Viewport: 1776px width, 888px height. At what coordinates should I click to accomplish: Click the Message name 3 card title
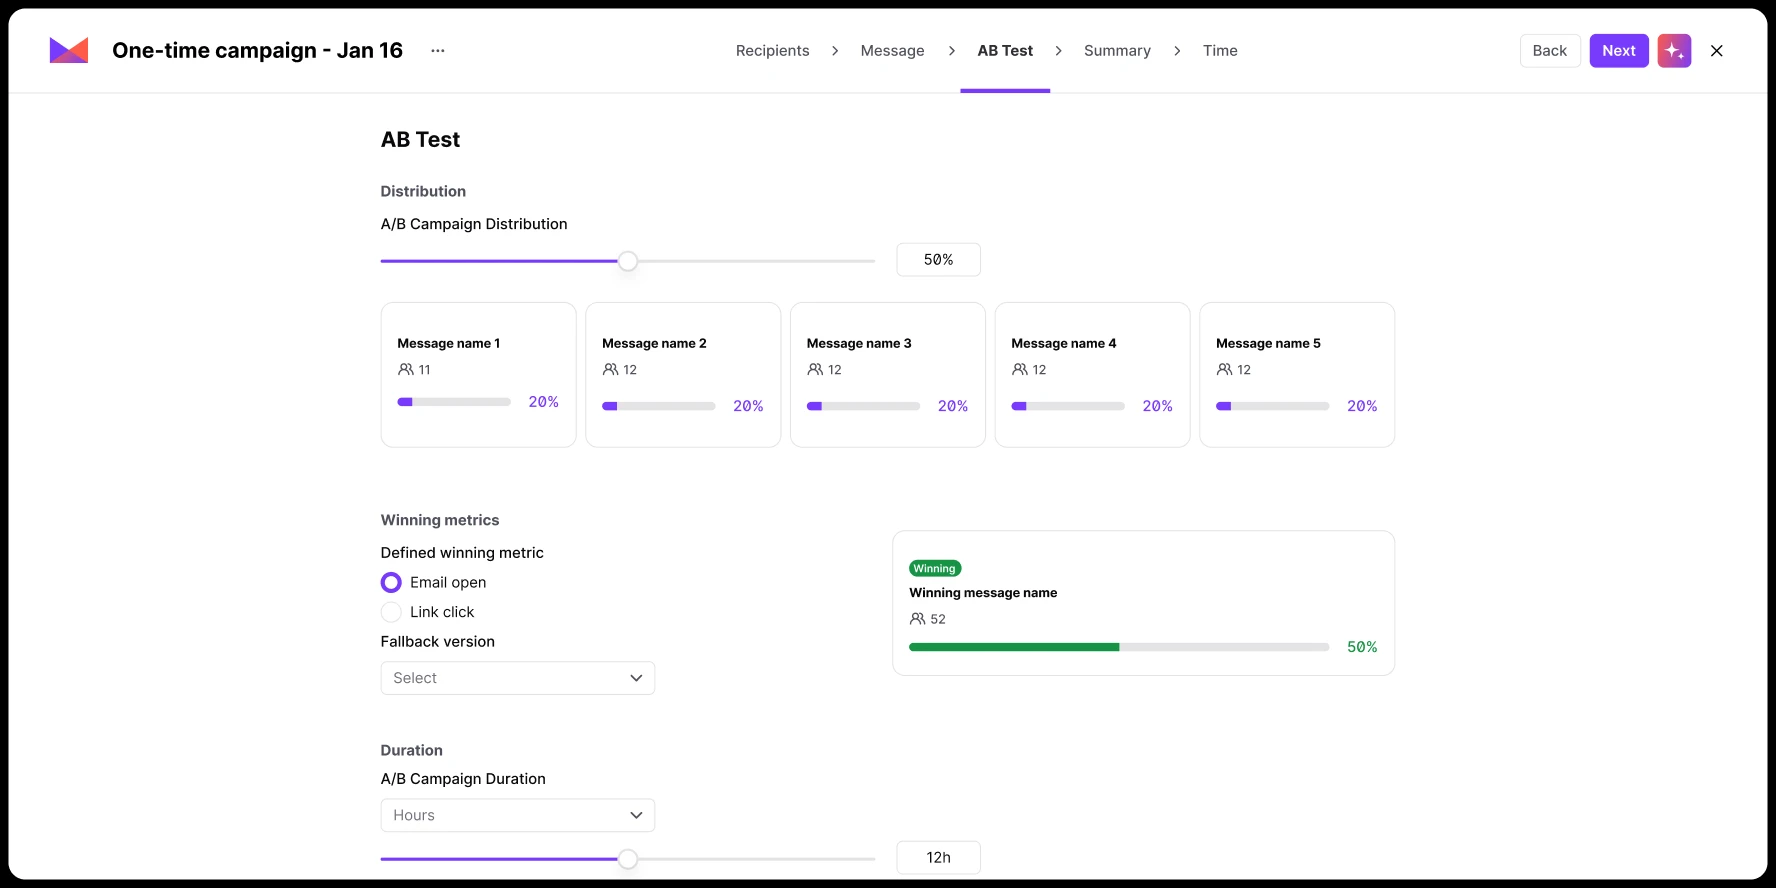click(859, 343)
